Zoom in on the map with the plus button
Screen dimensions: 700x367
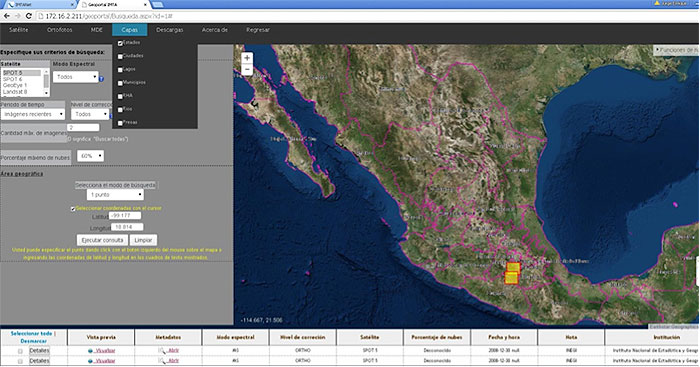coord(247,58)
